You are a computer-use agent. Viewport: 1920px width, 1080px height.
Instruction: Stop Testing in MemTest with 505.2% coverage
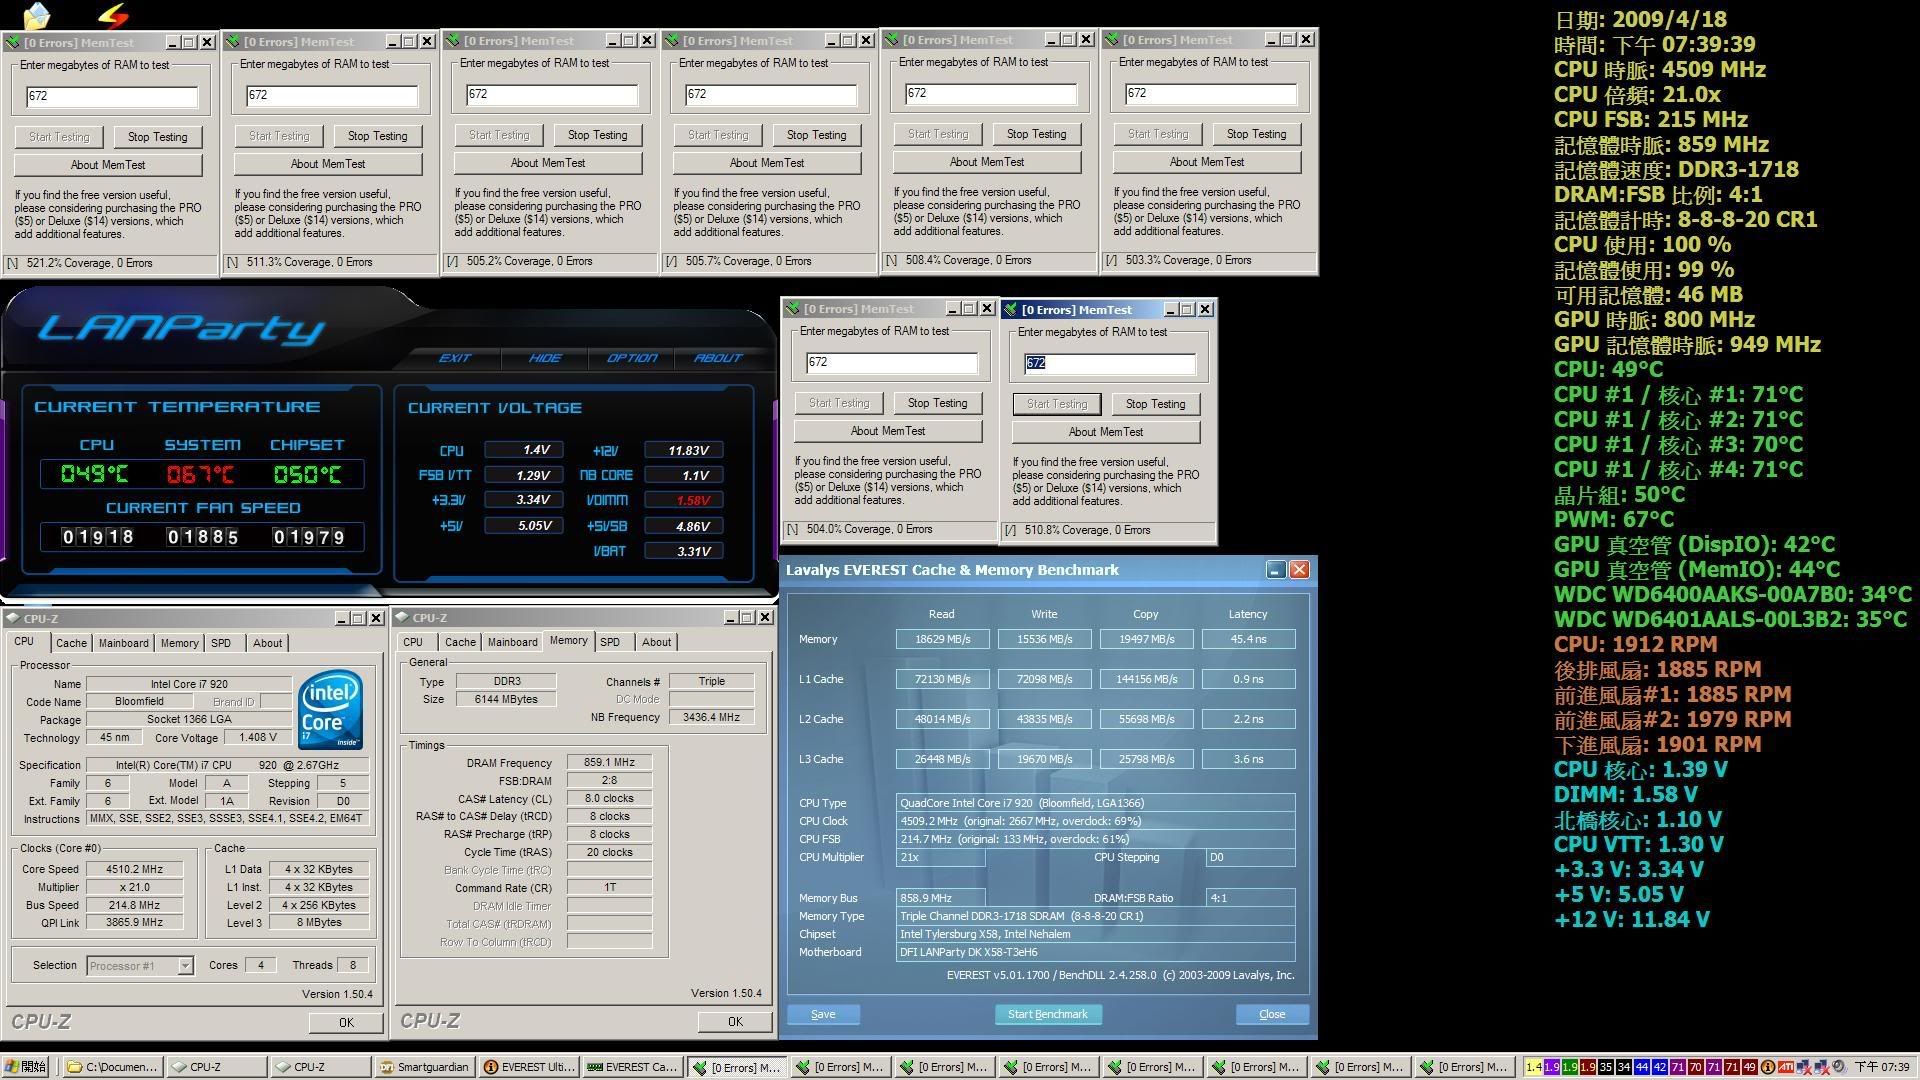click(598, 135)
